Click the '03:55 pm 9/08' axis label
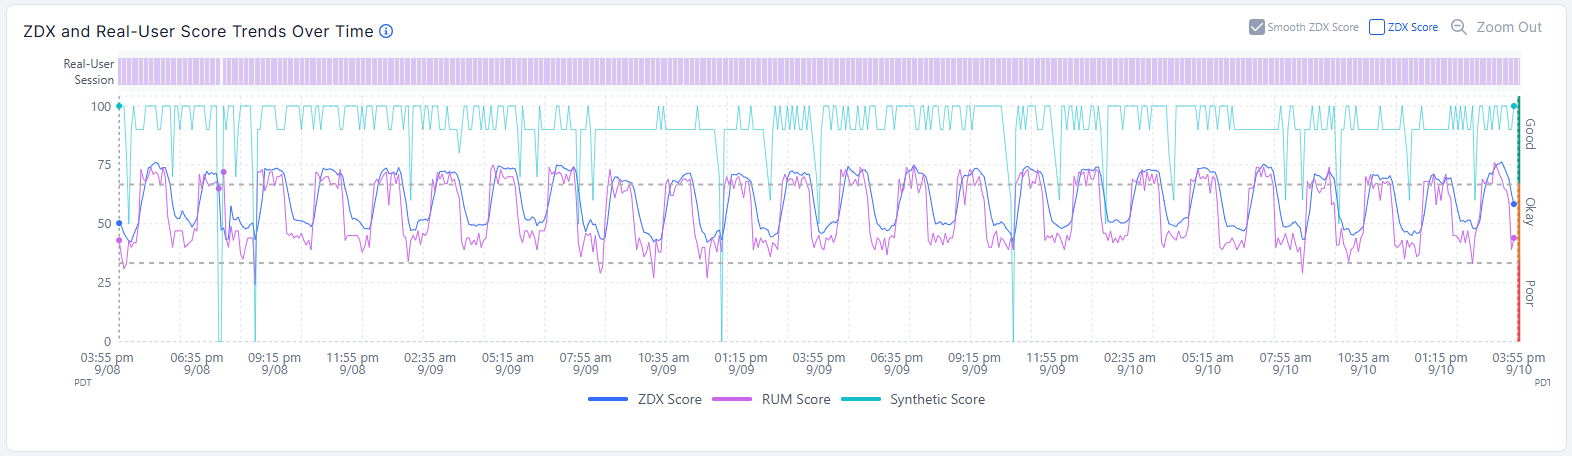This screenshot has height=456, width=1572. (107, 363)
